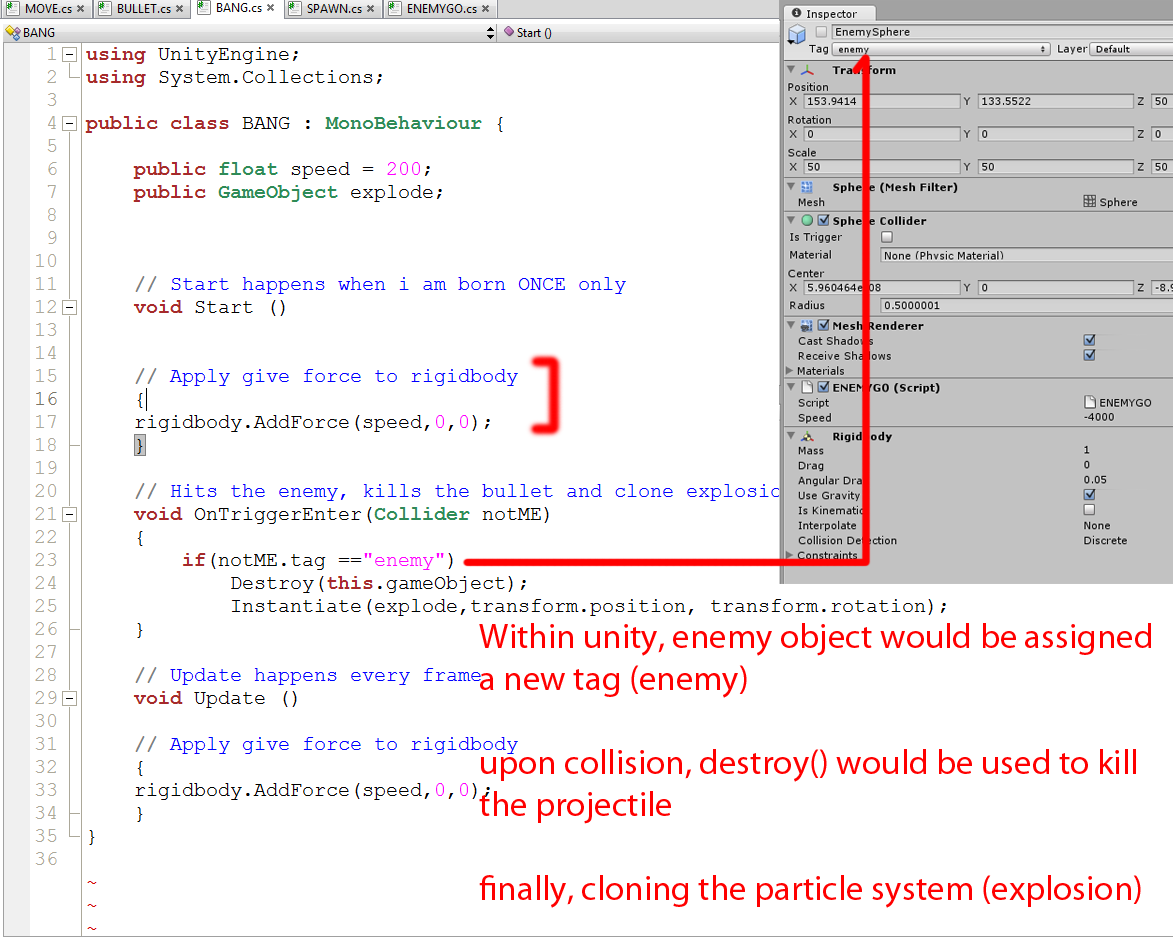The width and height of the screenshot is (1173, 938).
Task: Edit the Center Y field
Action: pos(1056,288)
